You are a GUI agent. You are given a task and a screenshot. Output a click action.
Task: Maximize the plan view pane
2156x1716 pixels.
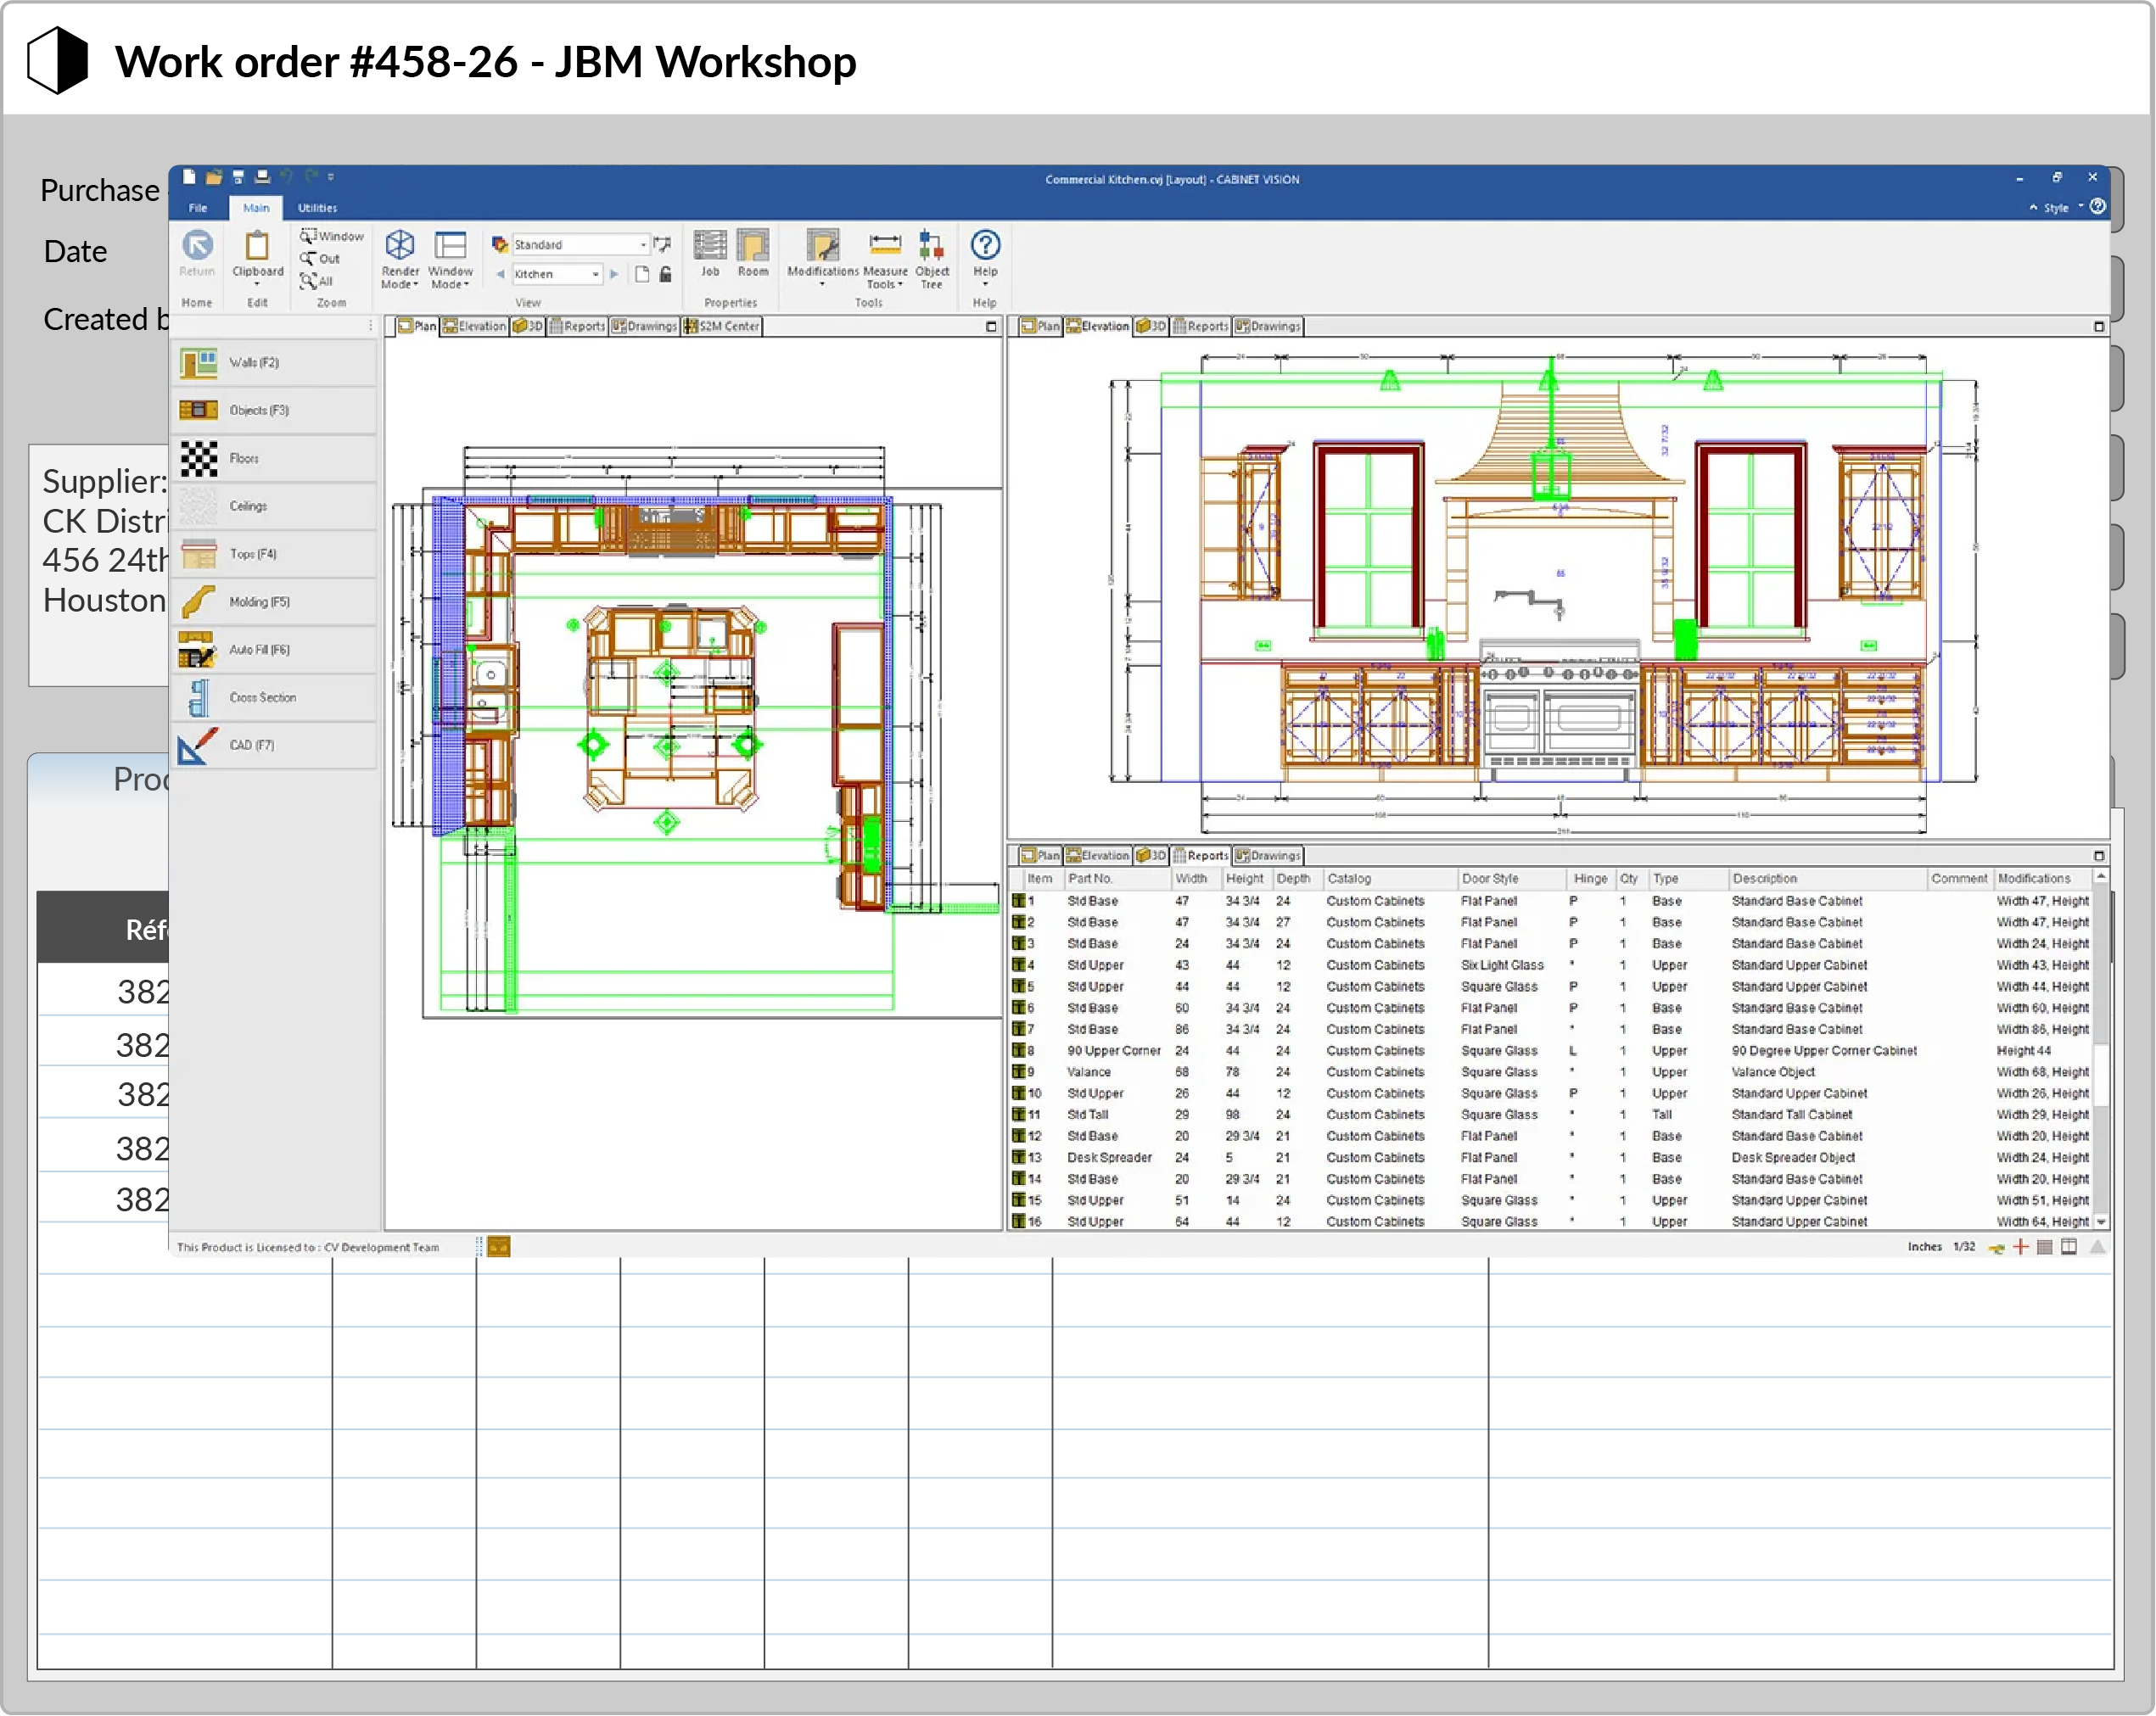tap(991, 327)
